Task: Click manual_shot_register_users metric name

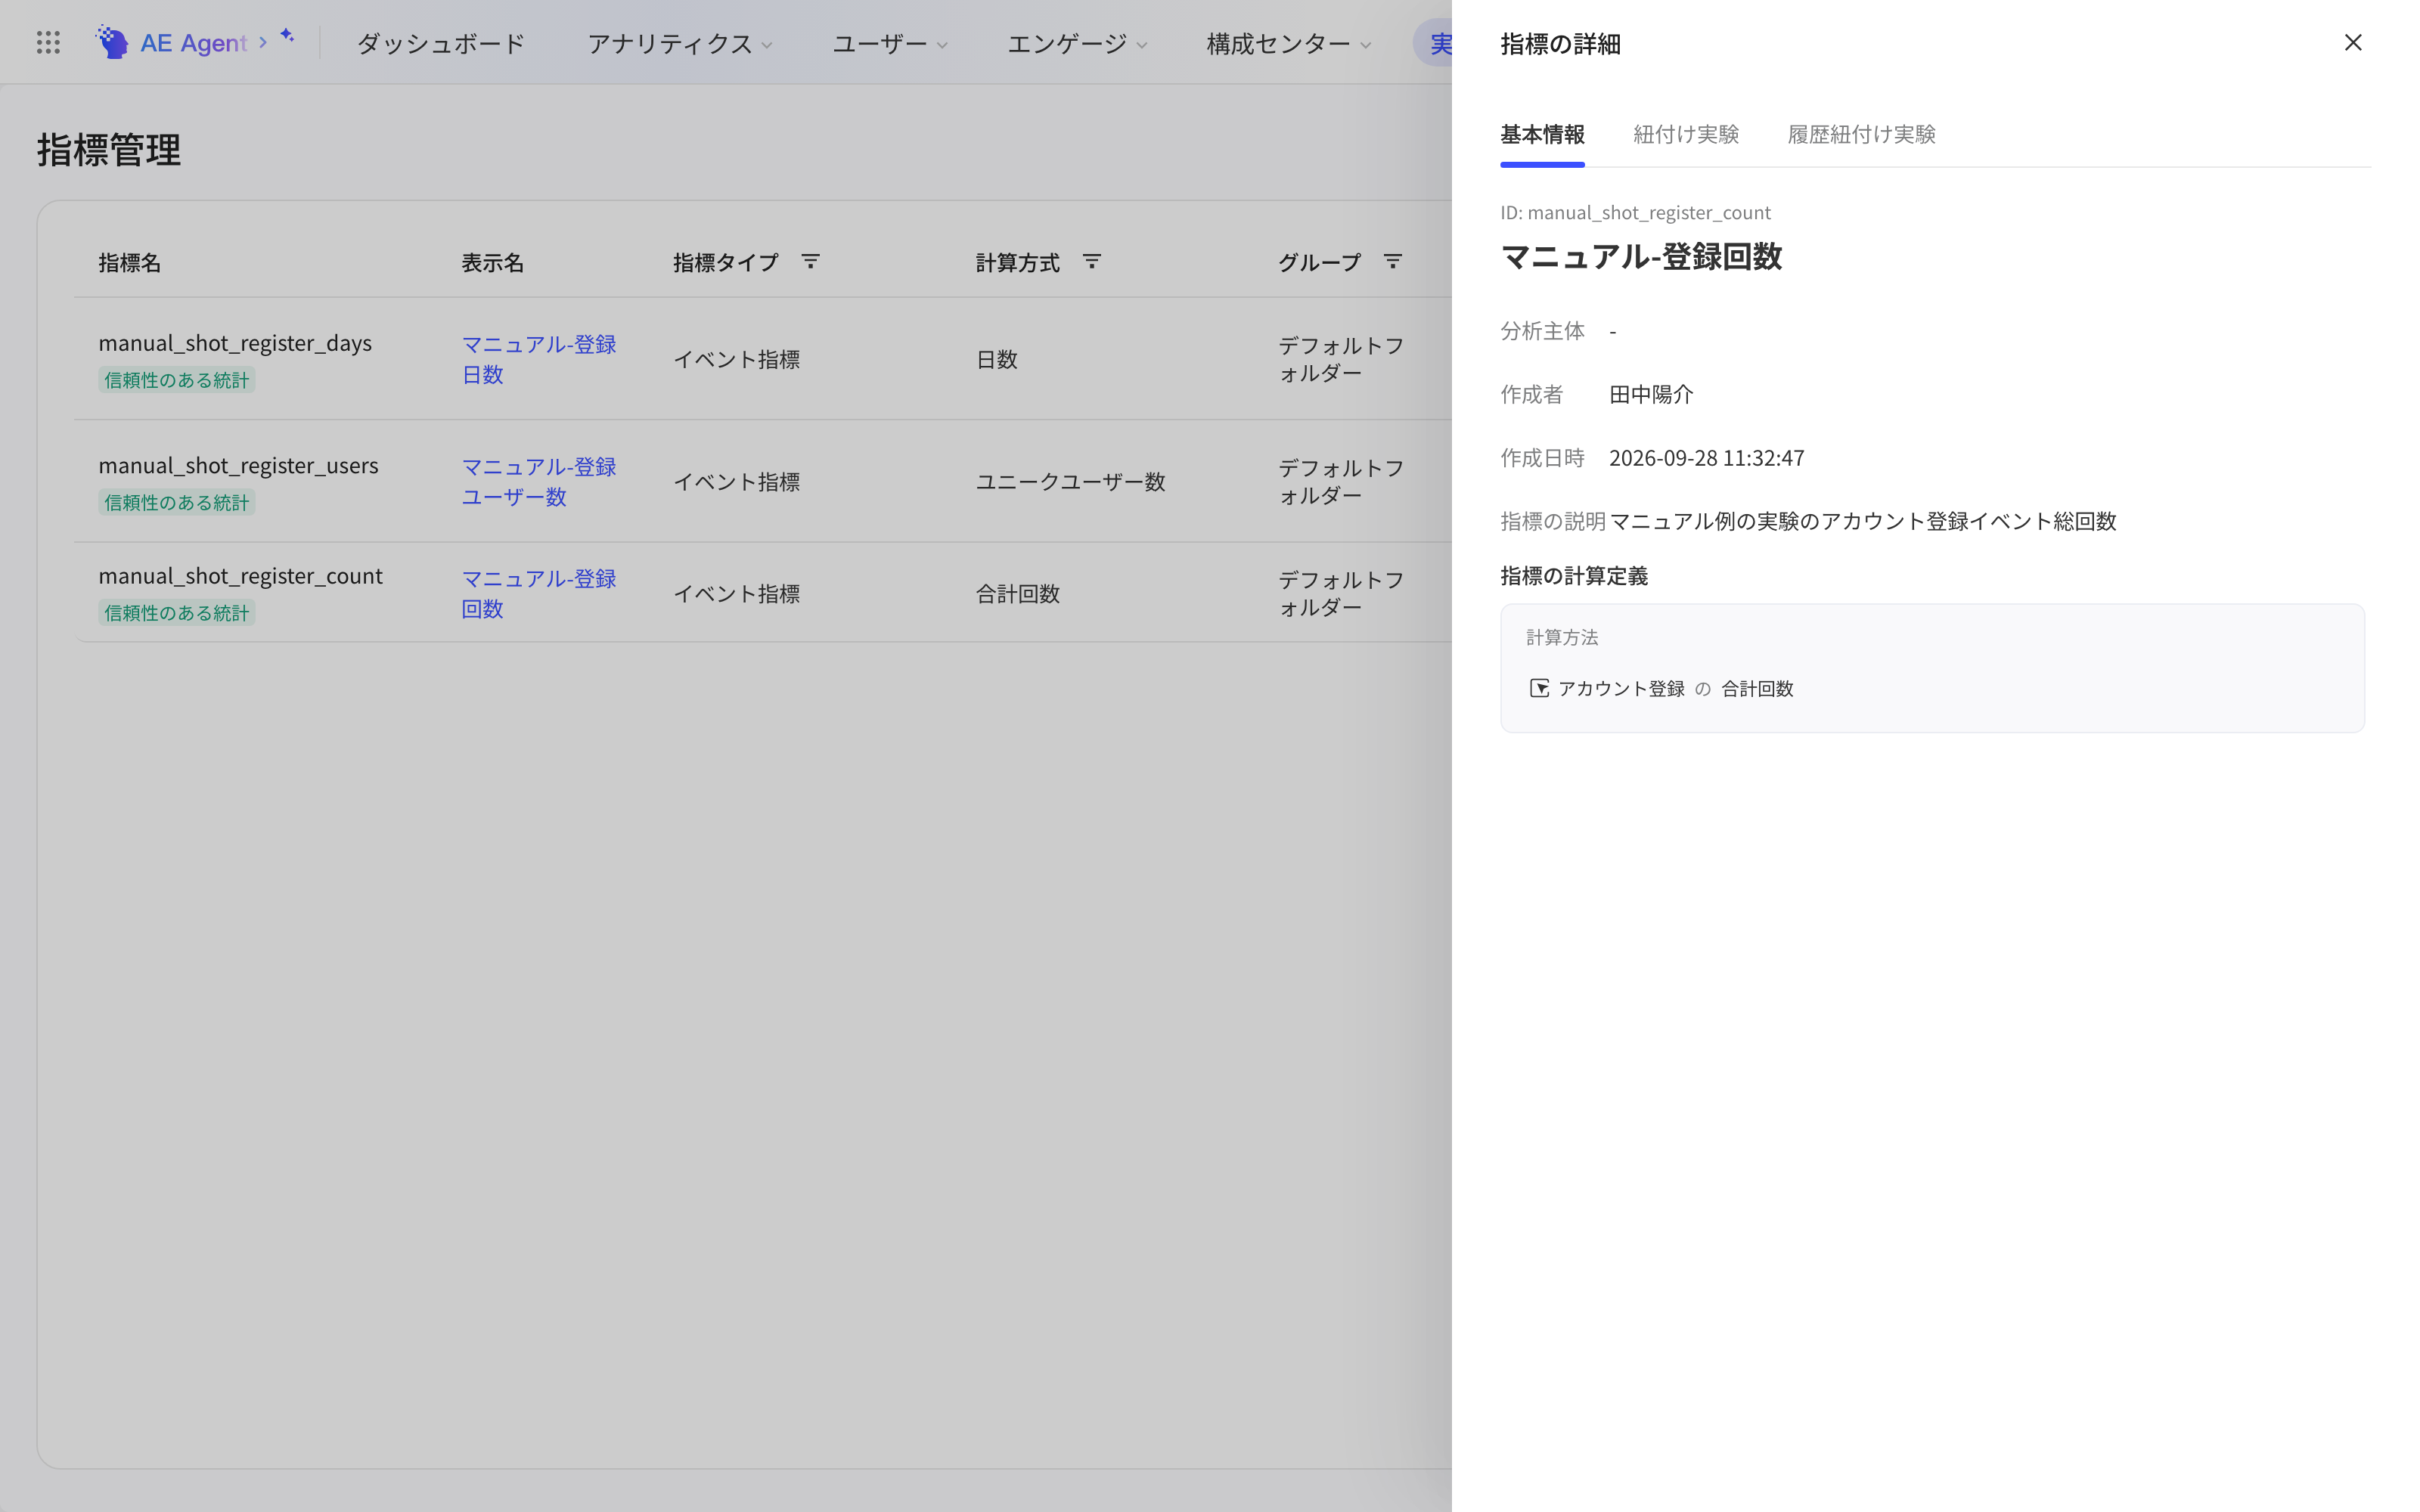Action: [x=238, y=465]
